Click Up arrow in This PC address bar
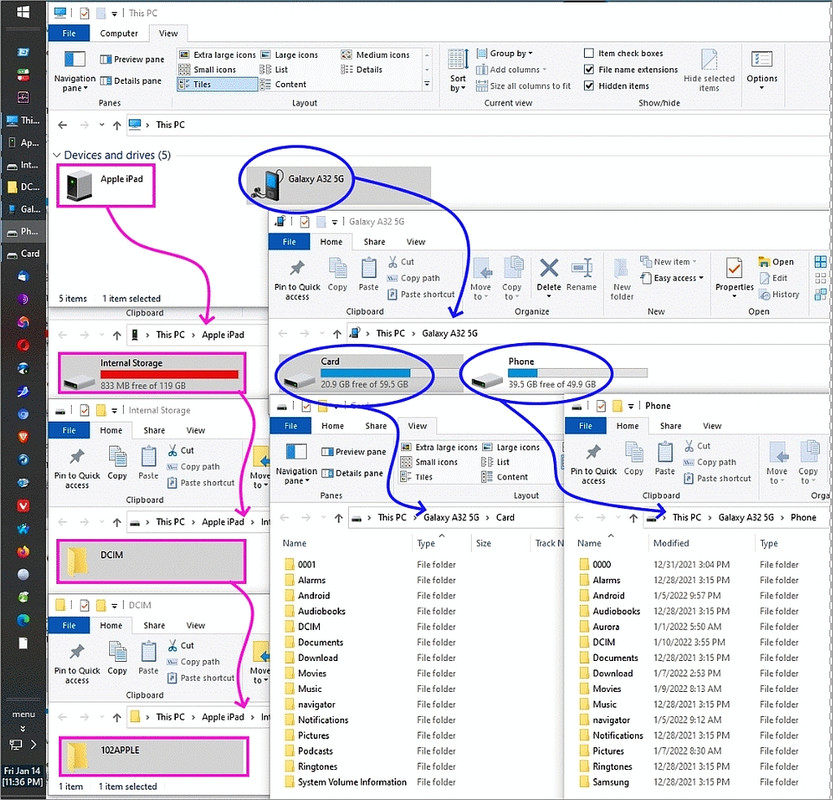833x800 pixels. [x=117, y=125]
